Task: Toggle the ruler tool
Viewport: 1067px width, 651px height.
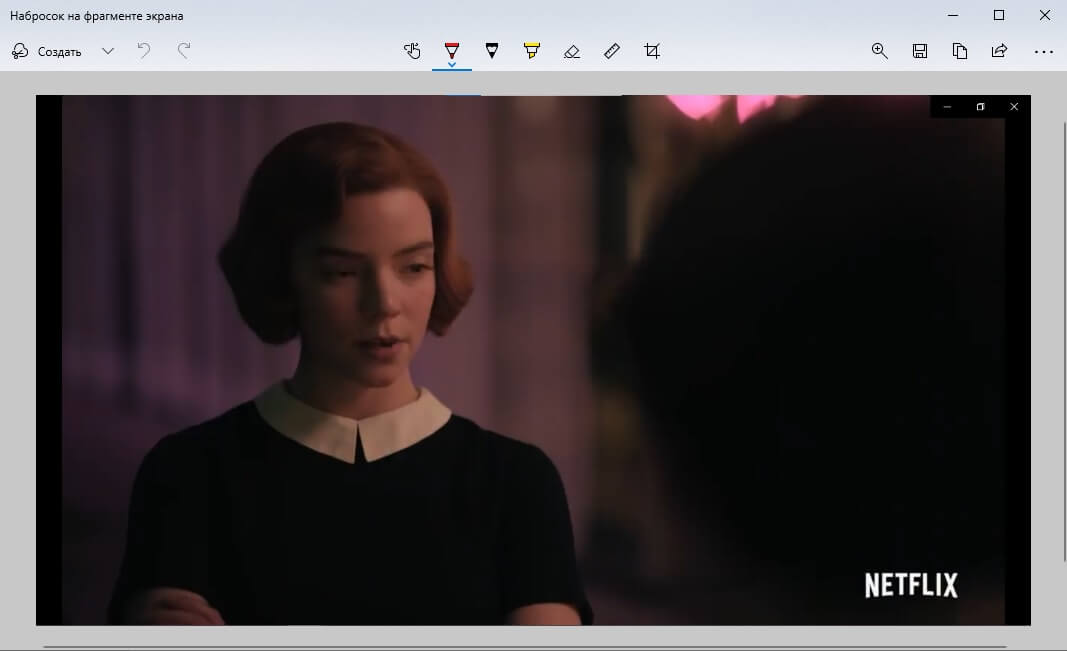Action: point(612,51)
